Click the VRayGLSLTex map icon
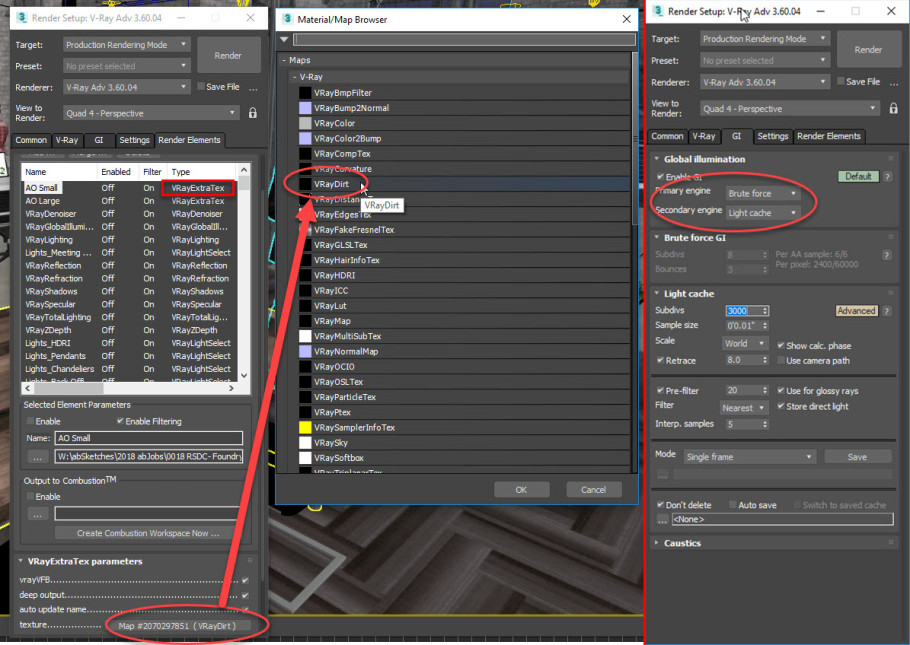This screenshot has height=645, width=910. 305,245
